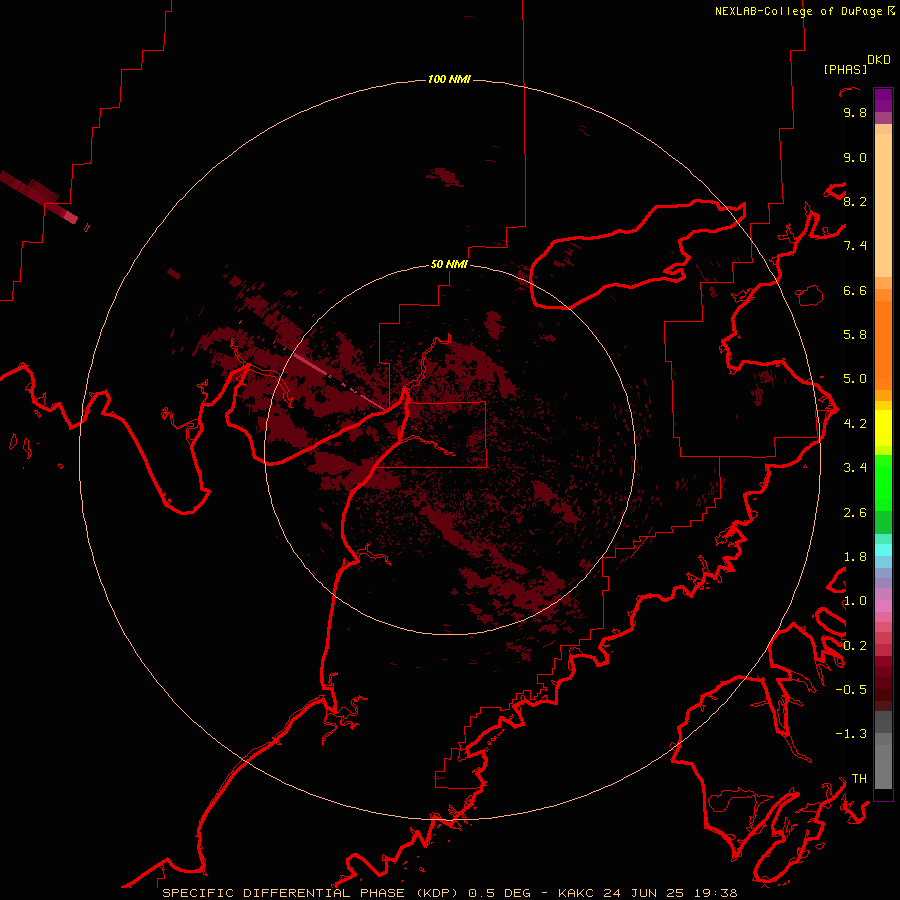Click the KAKC 24 JUN 25 19:38 timestamp
Viewport: 900px width, 900px height.
(x=647, y=893)
